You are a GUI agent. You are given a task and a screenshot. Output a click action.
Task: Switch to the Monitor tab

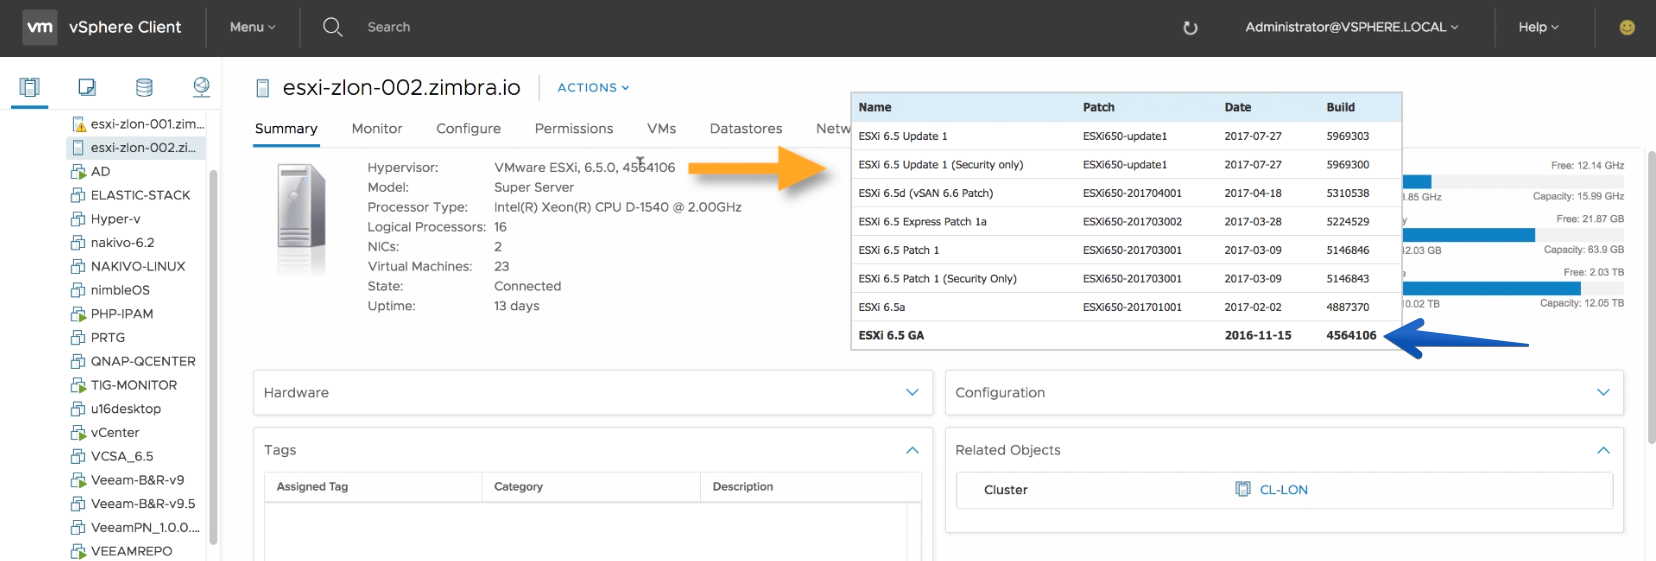(x=377, y=129)
